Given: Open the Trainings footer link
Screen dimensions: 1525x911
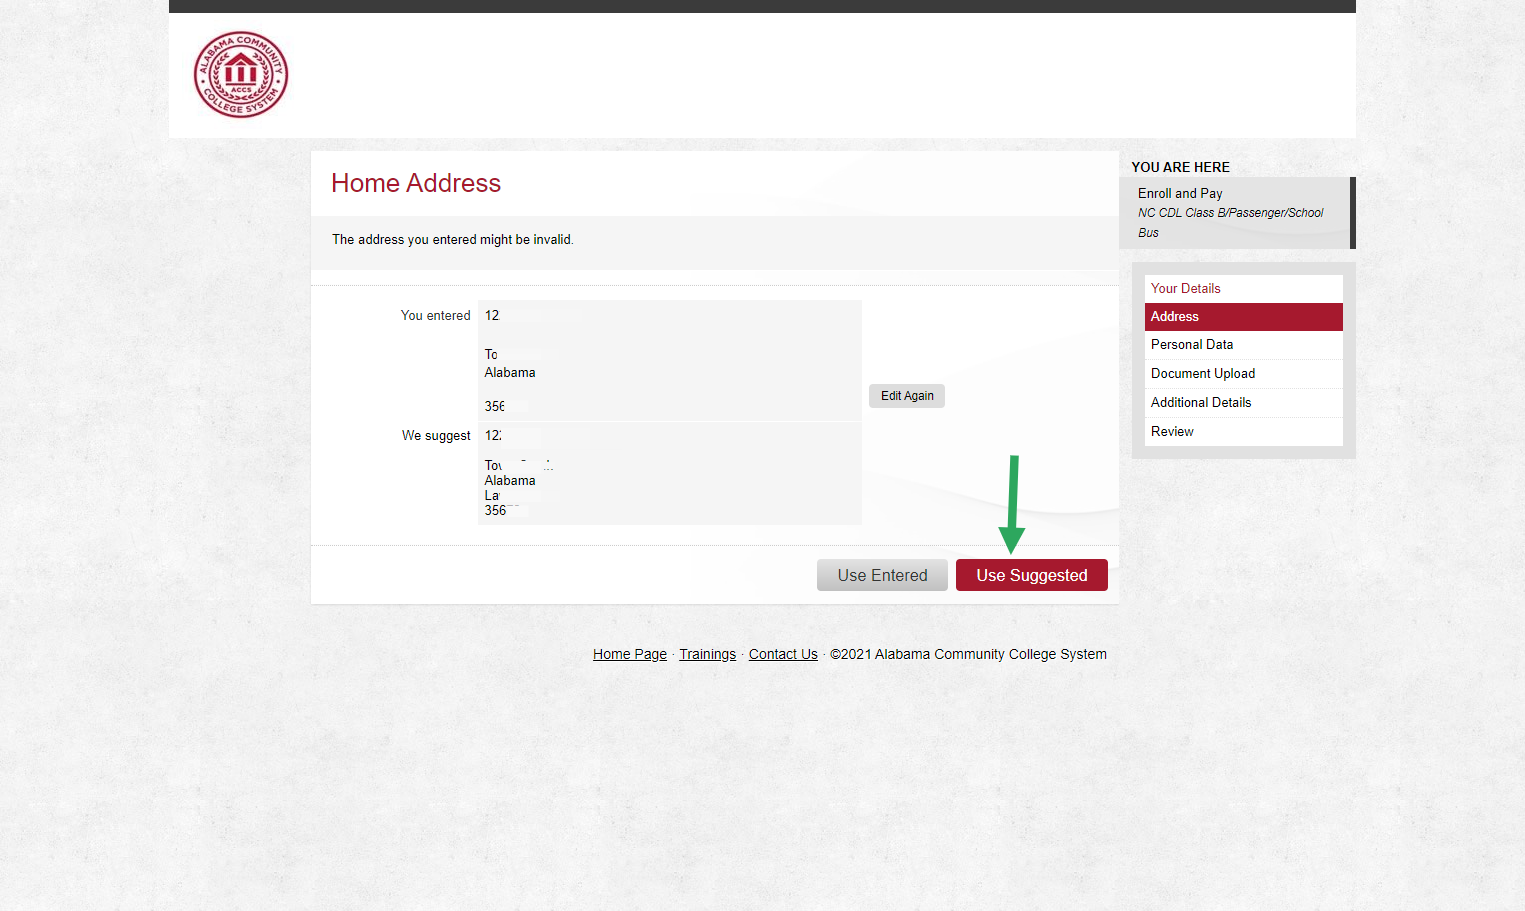Looking at the screenshot, I should (x=707, y=654).
